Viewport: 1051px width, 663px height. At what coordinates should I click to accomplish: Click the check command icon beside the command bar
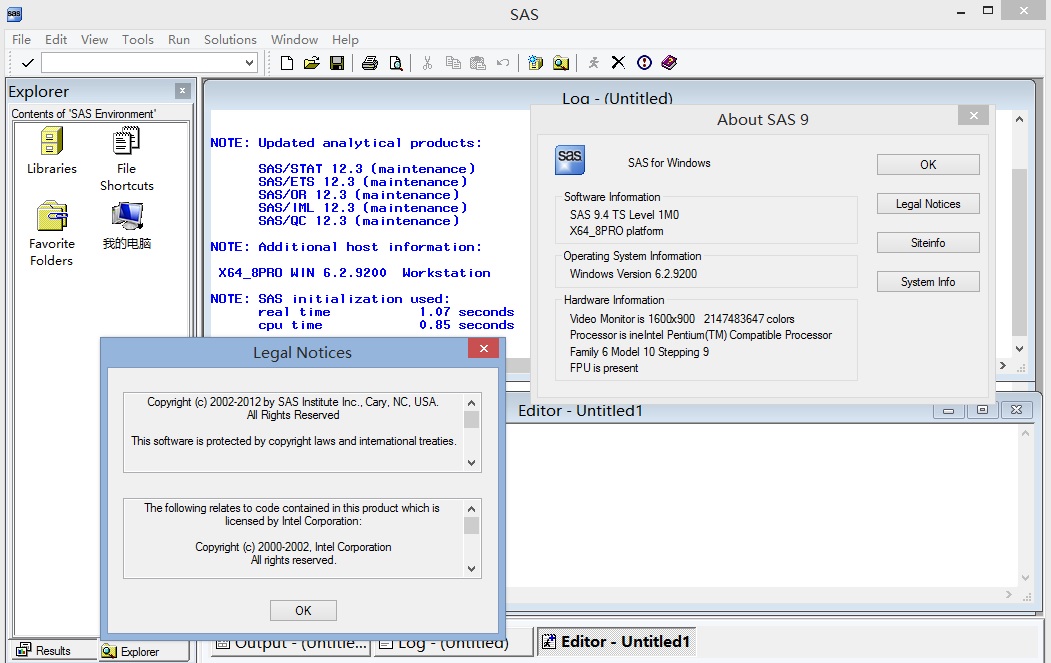point(26,62)
